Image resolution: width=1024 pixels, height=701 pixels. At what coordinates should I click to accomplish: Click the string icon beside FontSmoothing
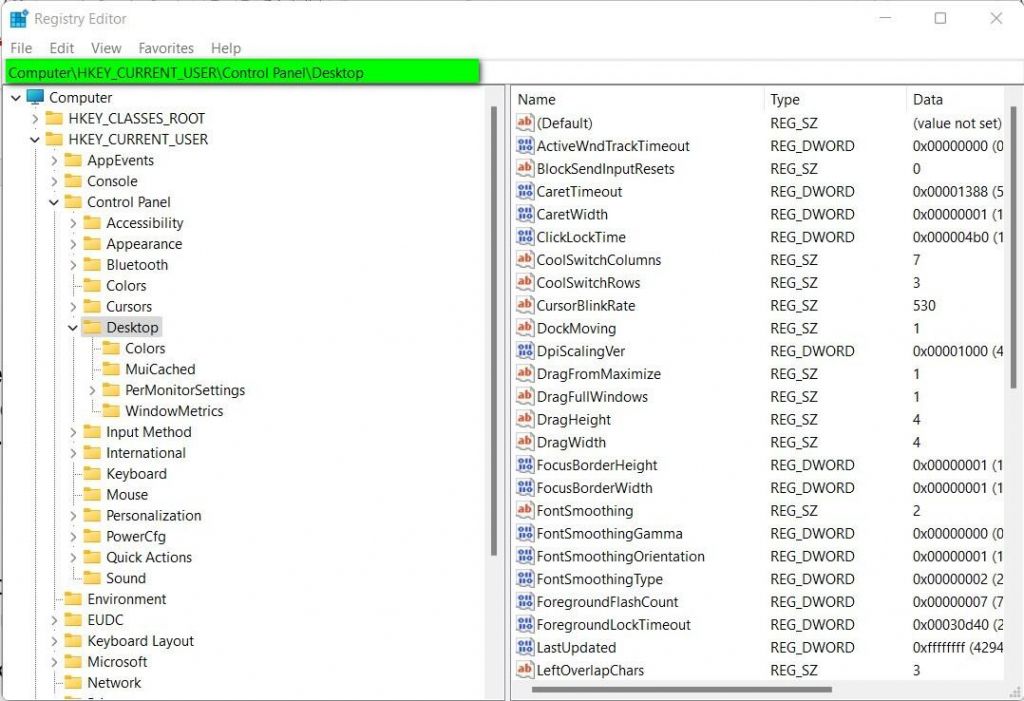[x=525, y=510]
